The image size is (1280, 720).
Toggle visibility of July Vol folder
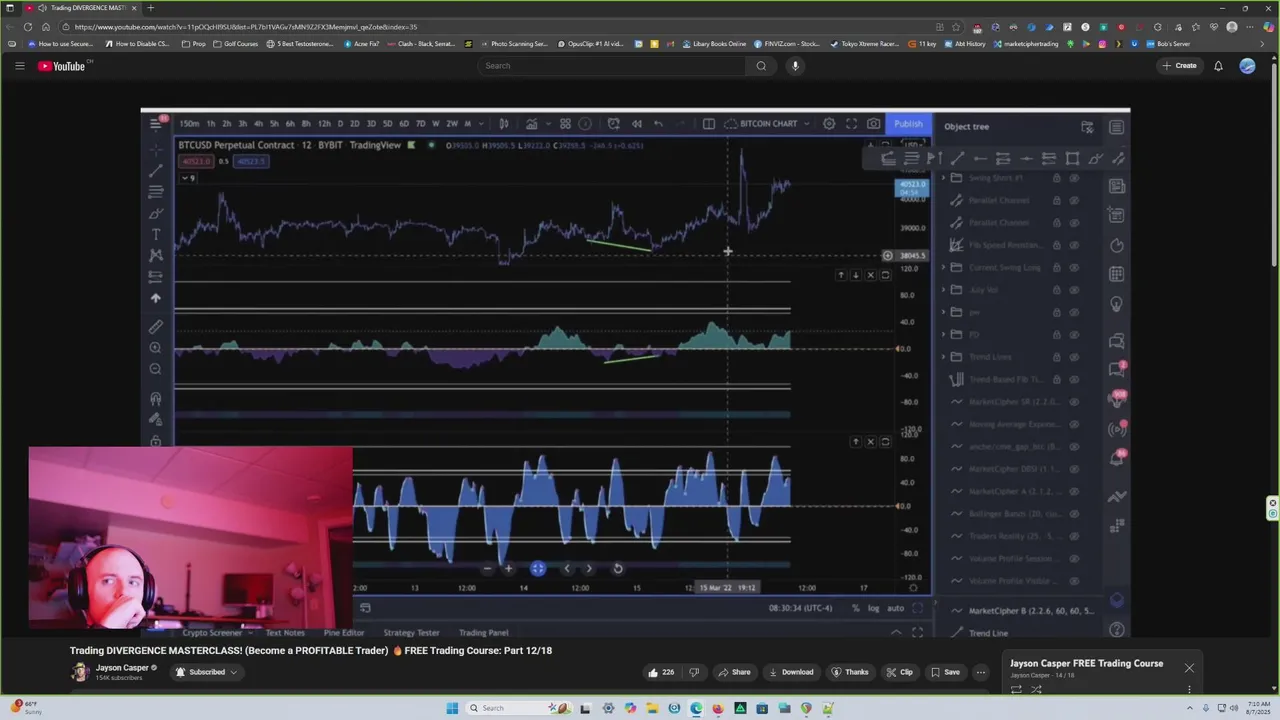click(x=1074, y=290)
